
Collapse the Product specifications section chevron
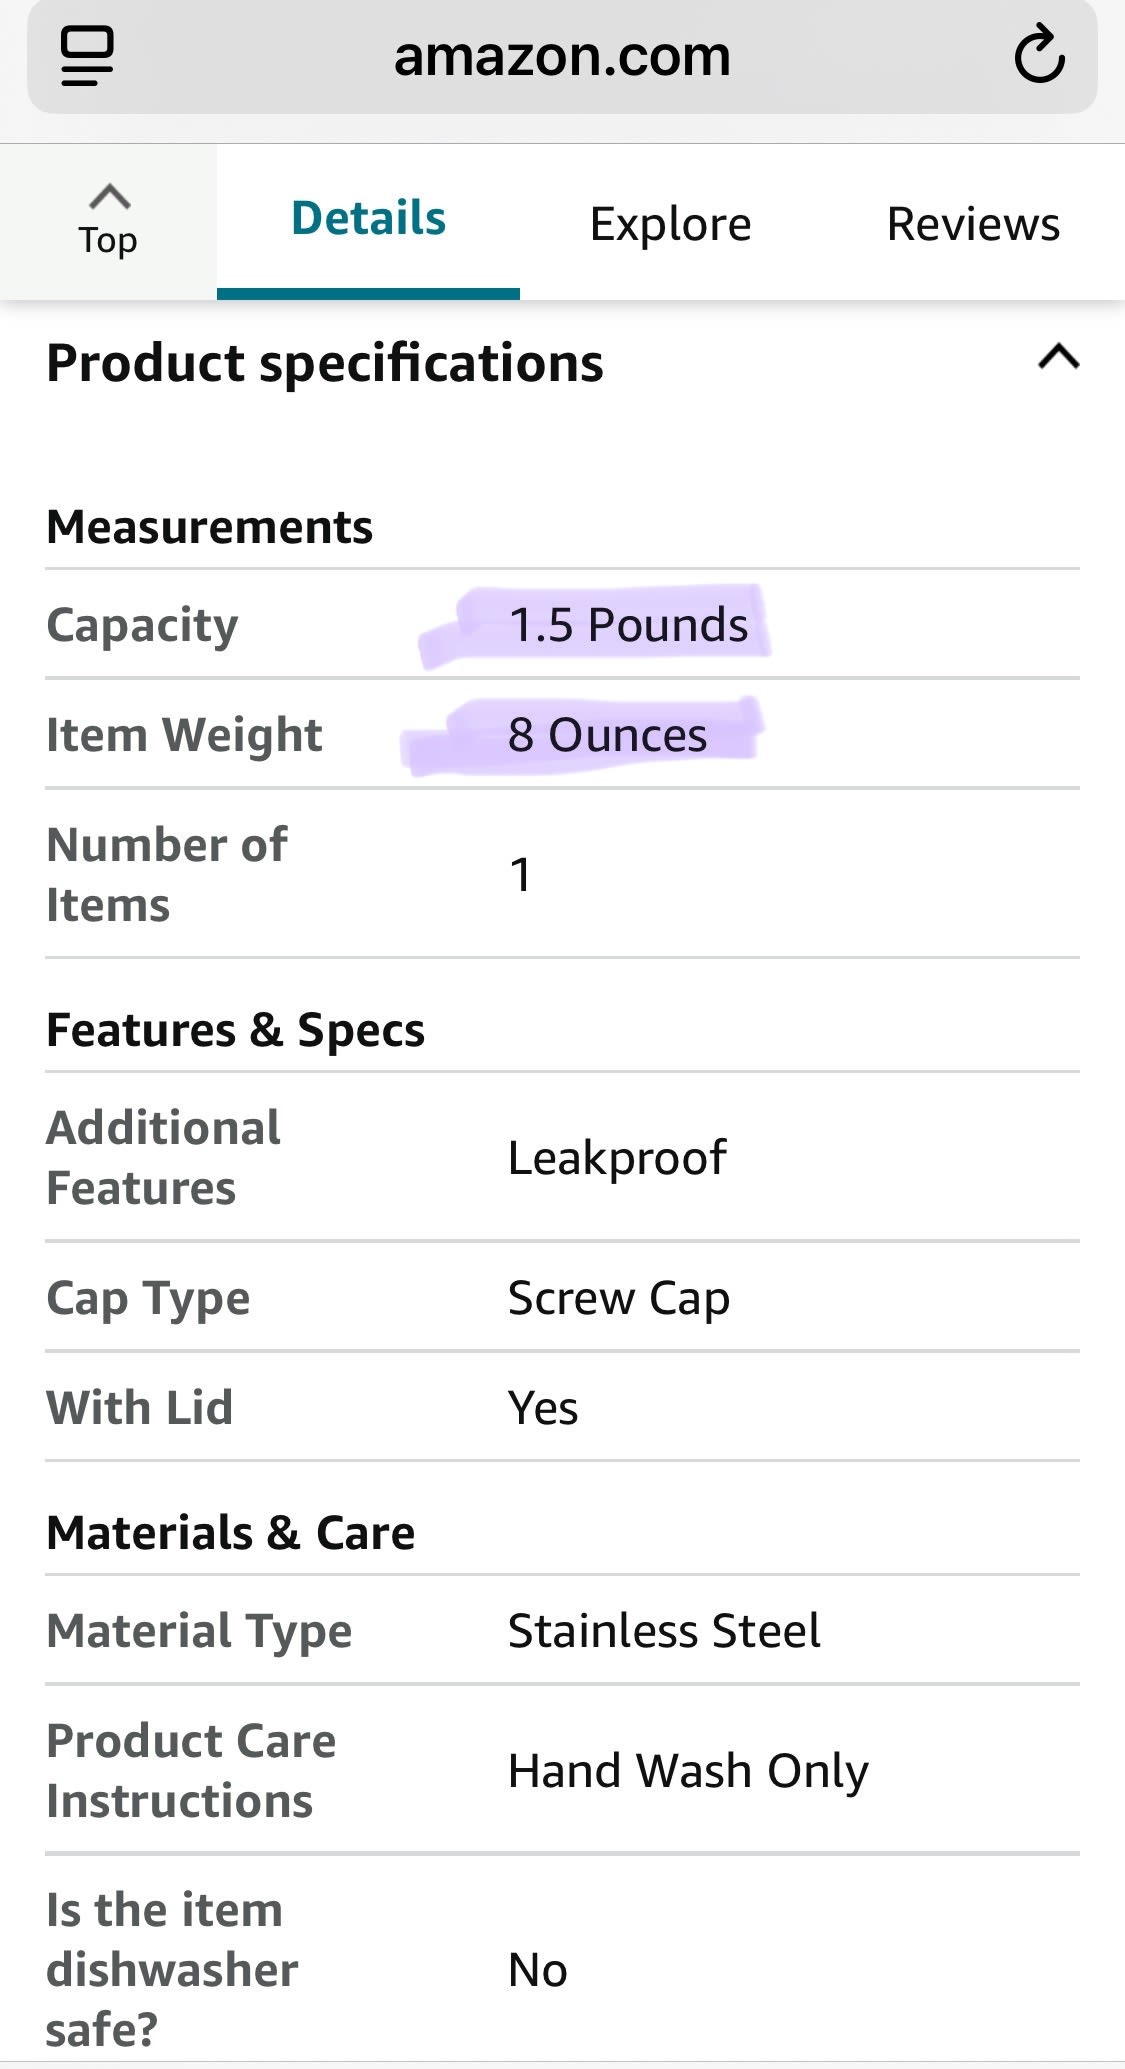pos(1059,357)
